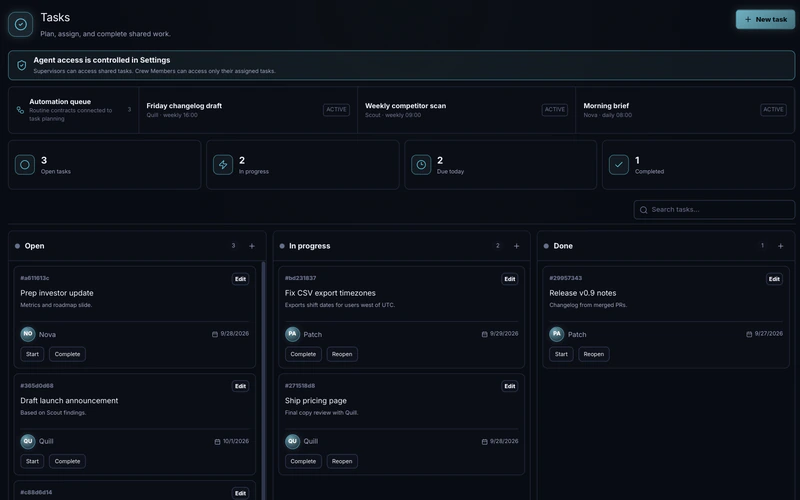
Task: Select the Prep investor update title
Action: click(x=57, y=293)
